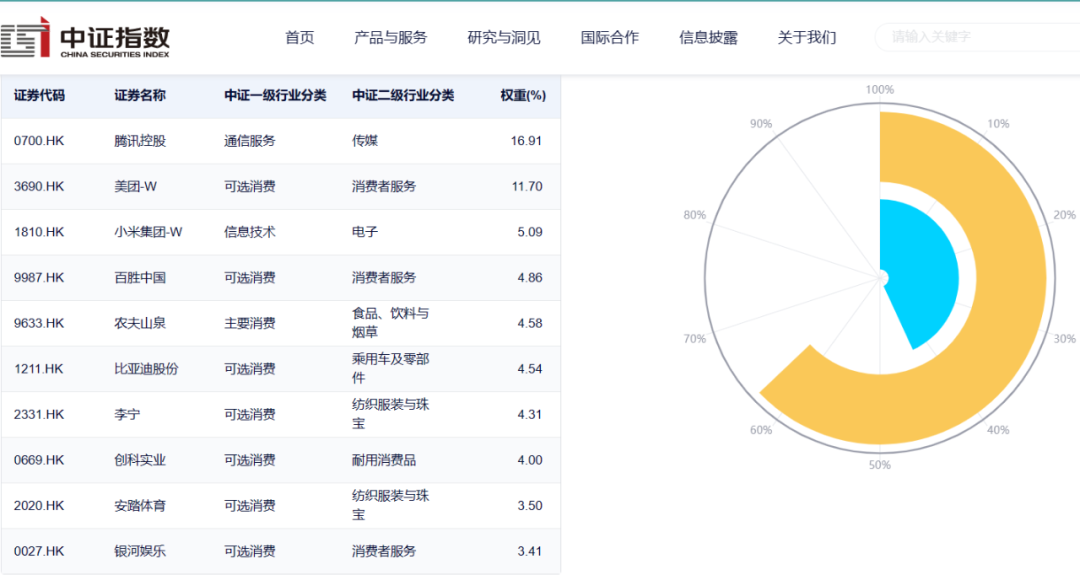Viewport: 1080px width, 575px height.
Task: Select the 比亚迪股份 row name
Action: (x=146, y=369)
